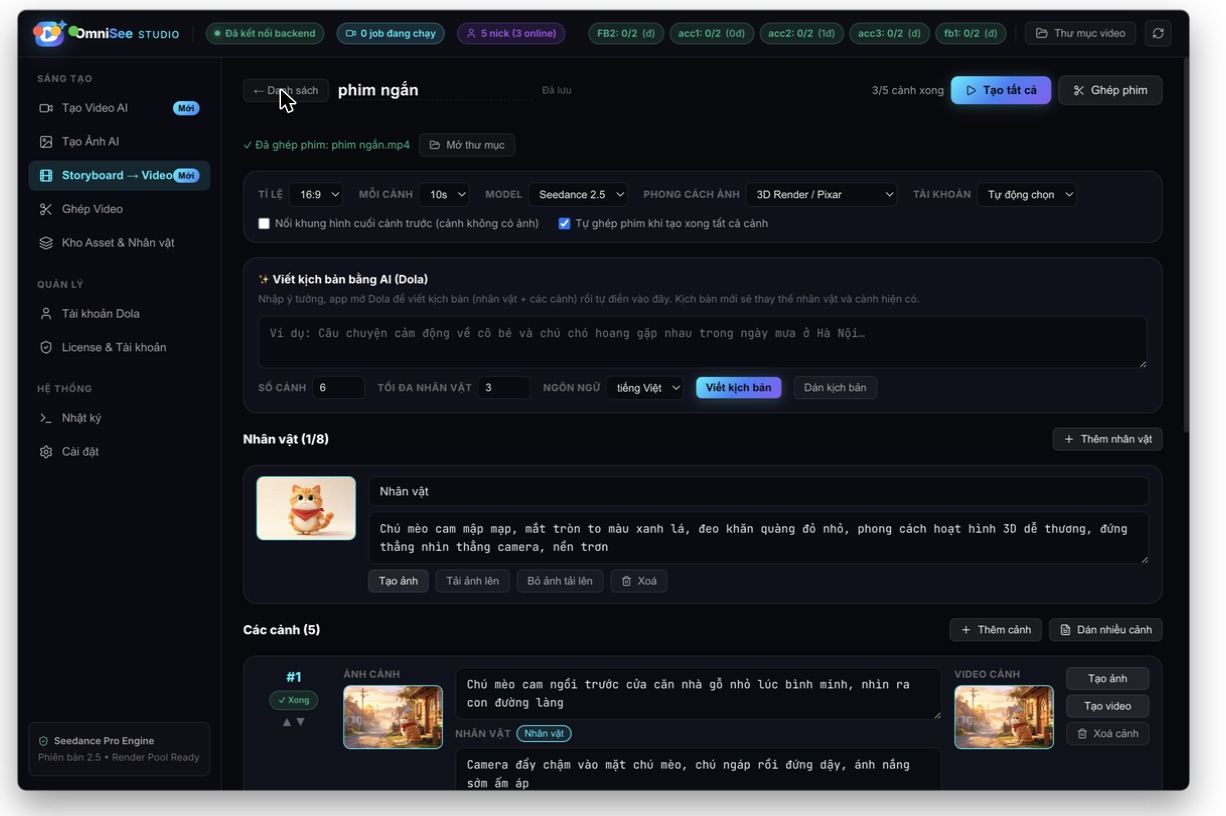Click the shield icon for License & Tài khoản
This screenshot has width=1226, height=816.
point(46,348)
